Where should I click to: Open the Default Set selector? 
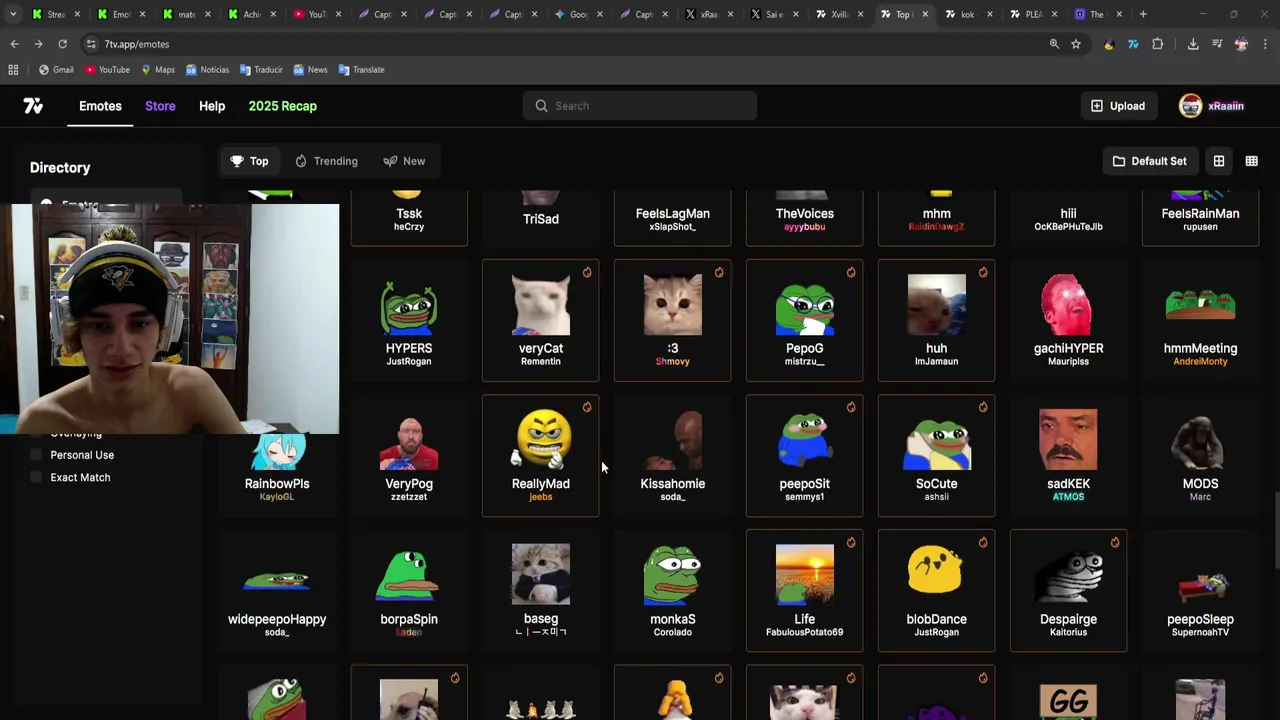click(x=1149, y=161)
